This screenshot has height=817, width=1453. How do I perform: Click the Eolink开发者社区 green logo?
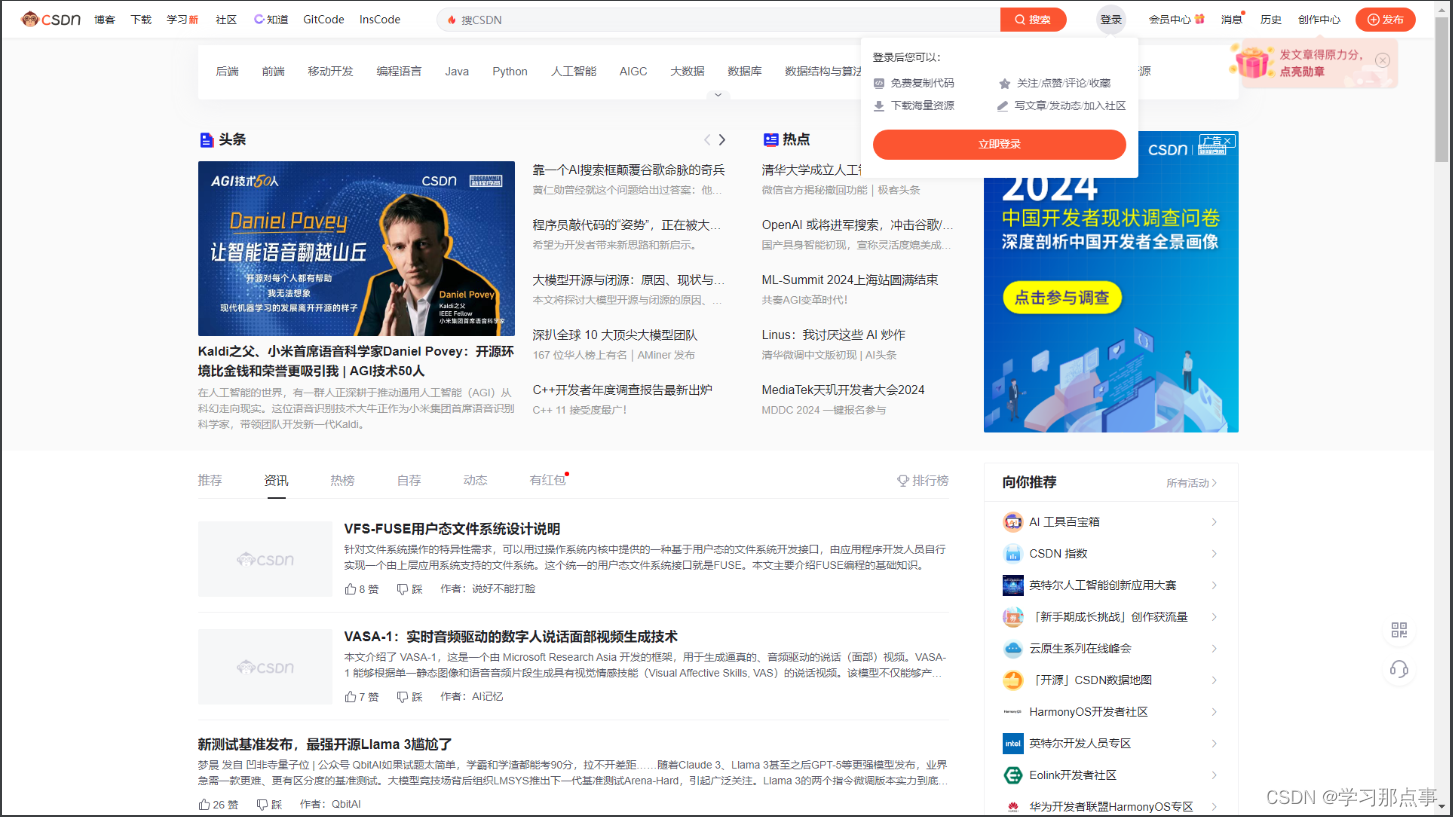[1012, 775]
